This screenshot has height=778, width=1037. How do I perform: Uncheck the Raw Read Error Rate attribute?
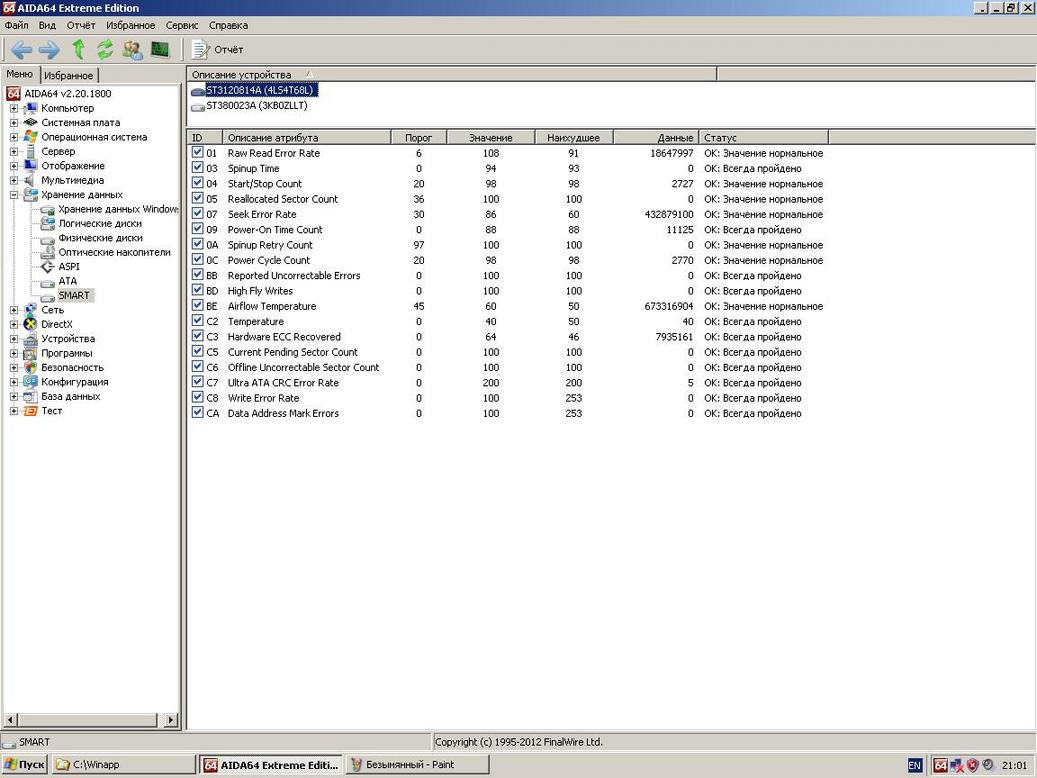197,152
